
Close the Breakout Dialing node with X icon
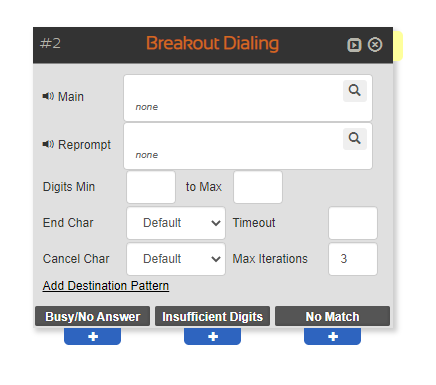coord(375,45)
